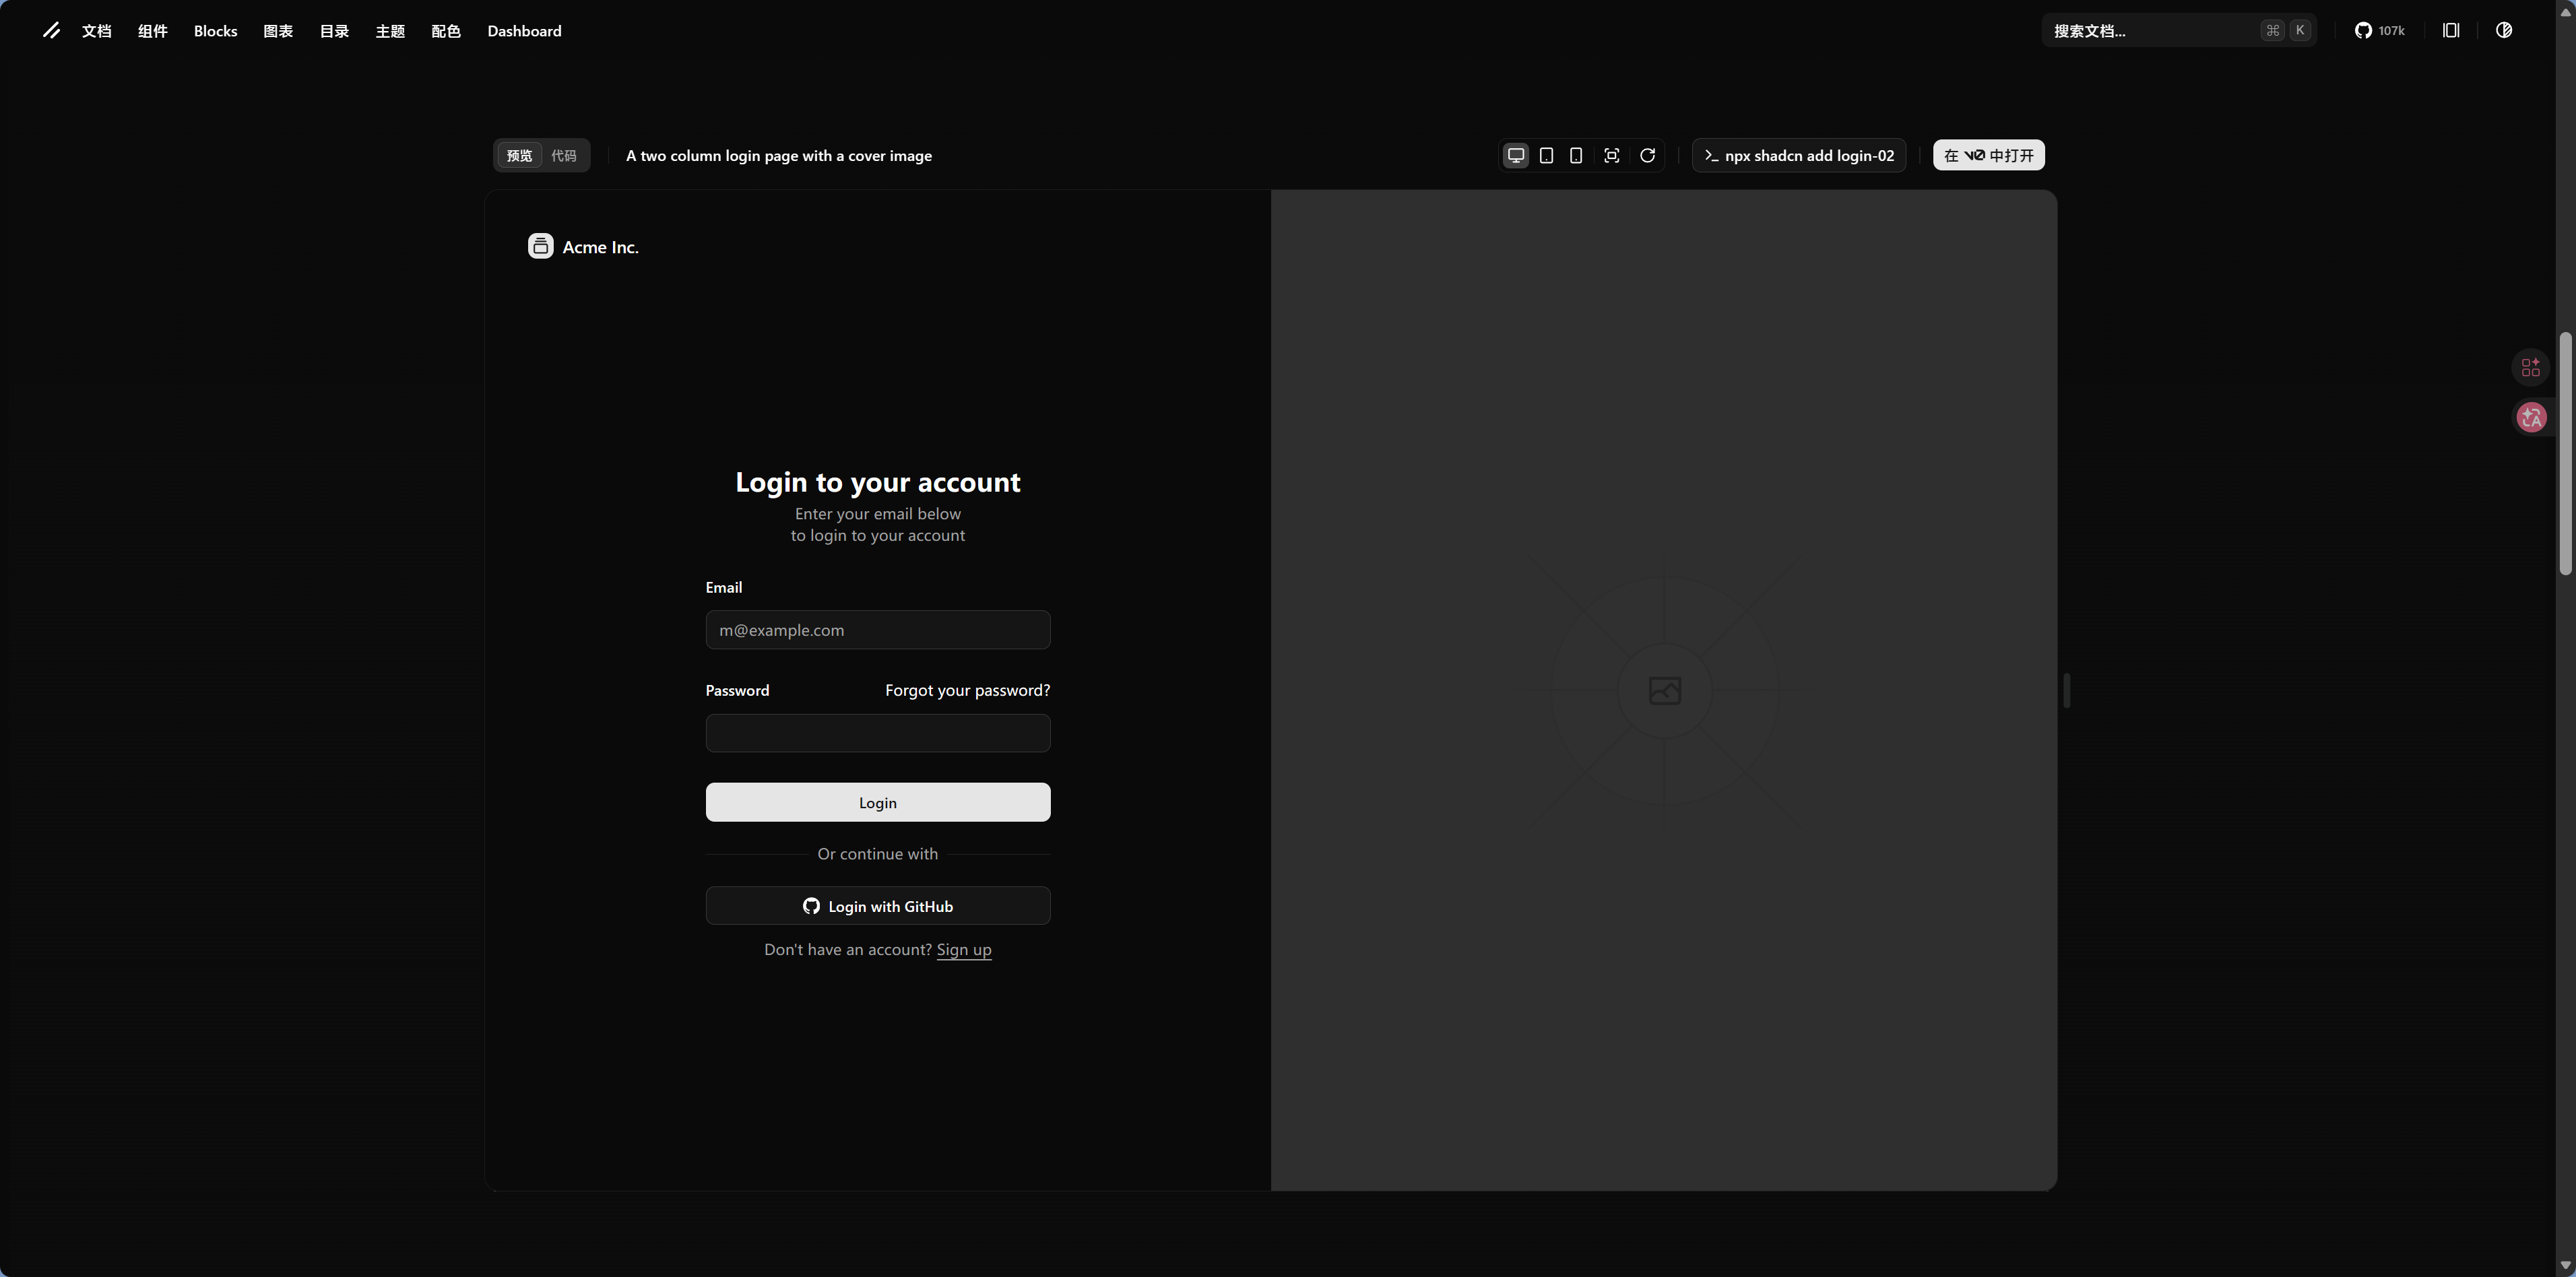Switch preview to tablet viewport
Image resolution: width=2576 pixels, height=1277 pixels.
coord(1546,155)
